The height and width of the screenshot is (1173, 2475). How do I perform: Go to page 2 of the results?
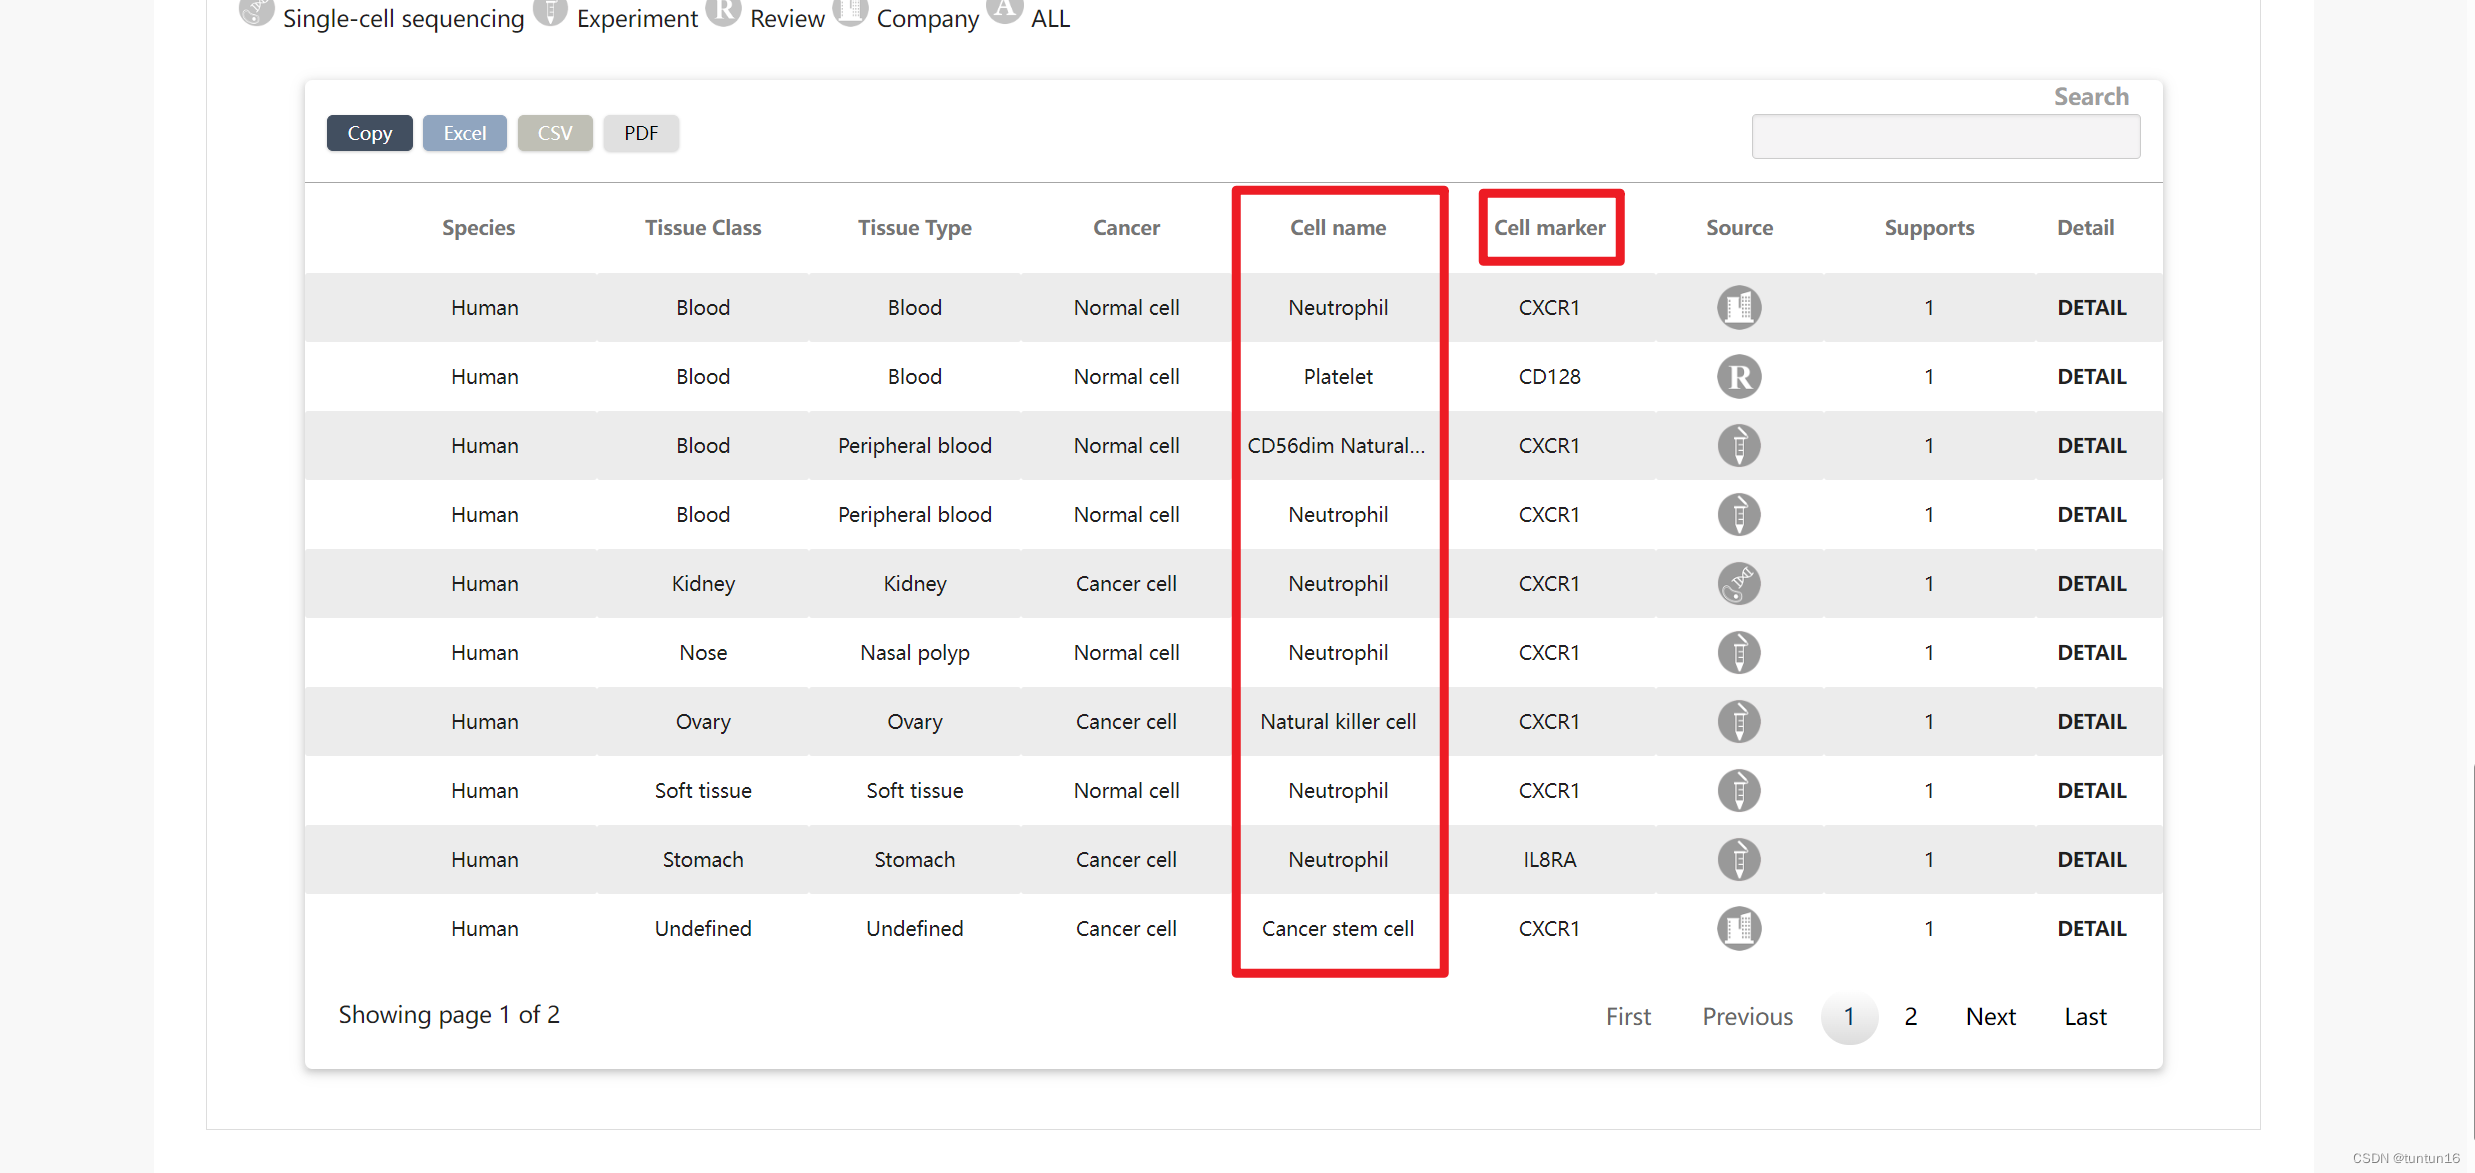(1910, 1016)
